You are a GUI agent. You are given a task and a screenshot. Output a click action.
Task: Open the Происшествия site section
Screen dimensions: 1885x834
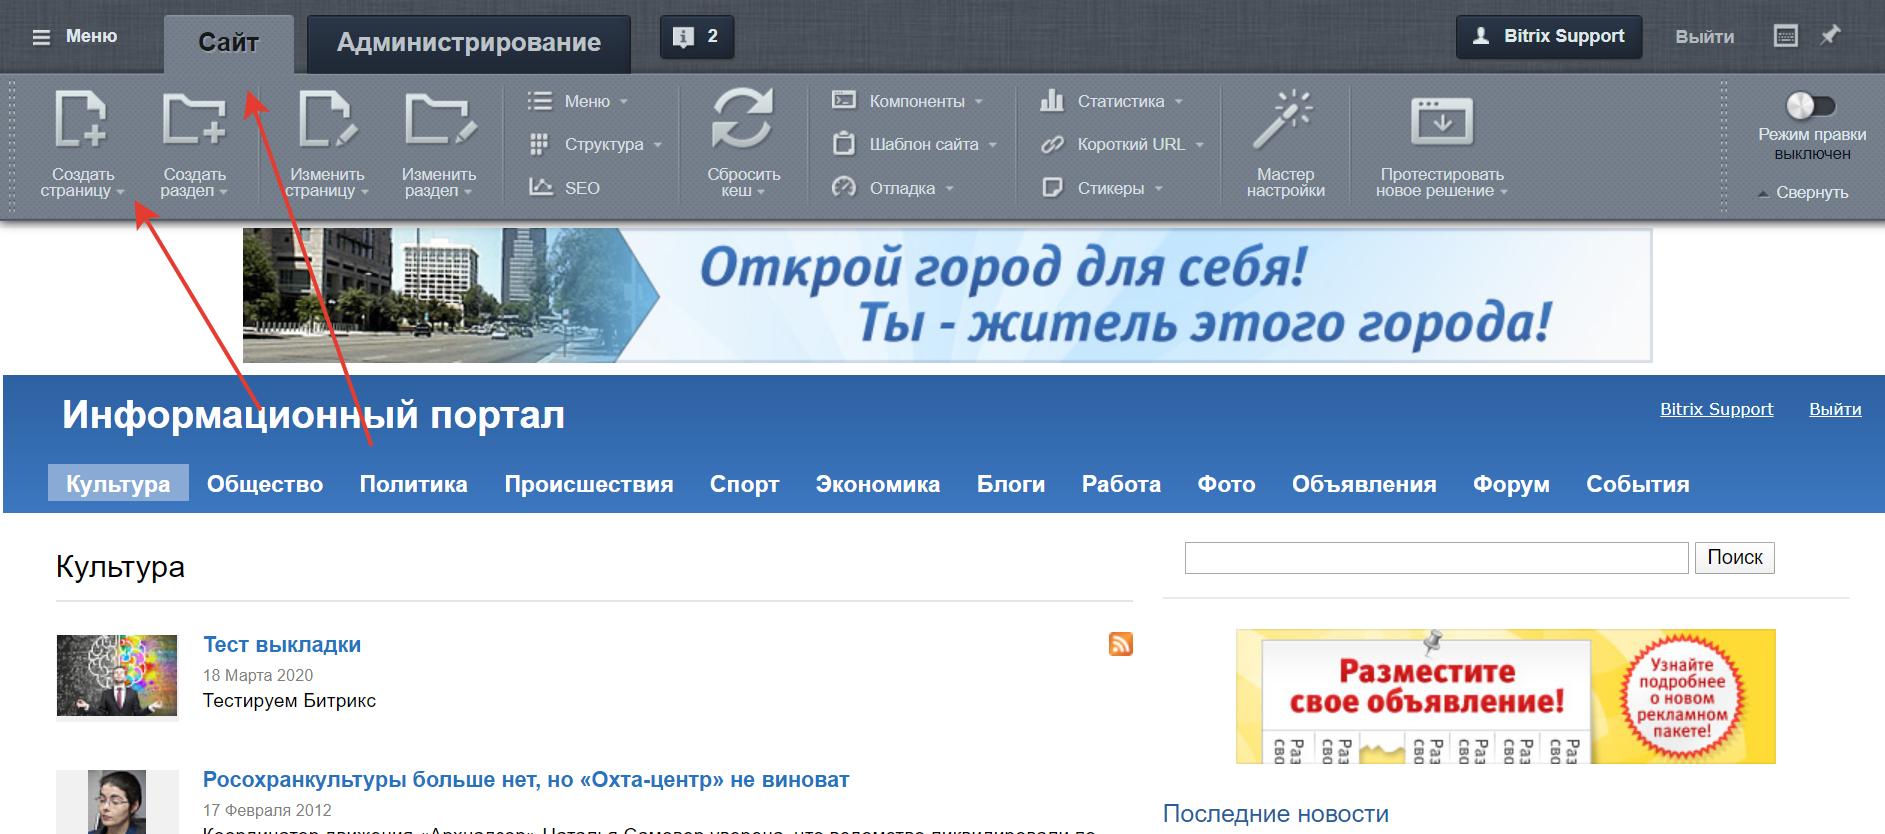(x=589, y=484)
